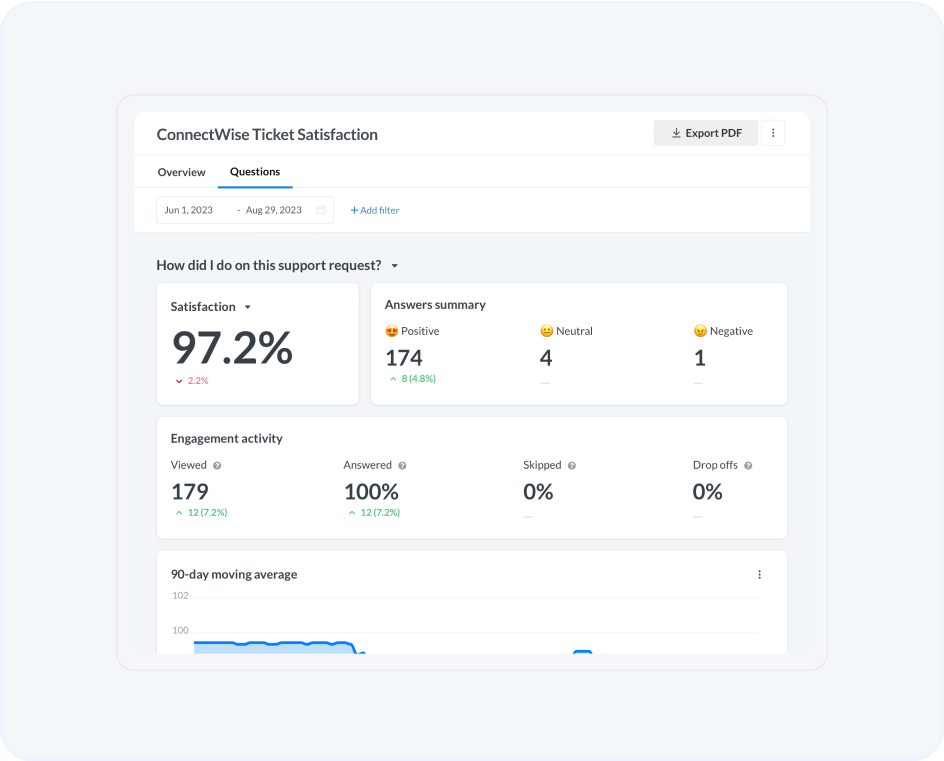
Task: Click the 90-day moving average heading
Action: tap(234, 574)
